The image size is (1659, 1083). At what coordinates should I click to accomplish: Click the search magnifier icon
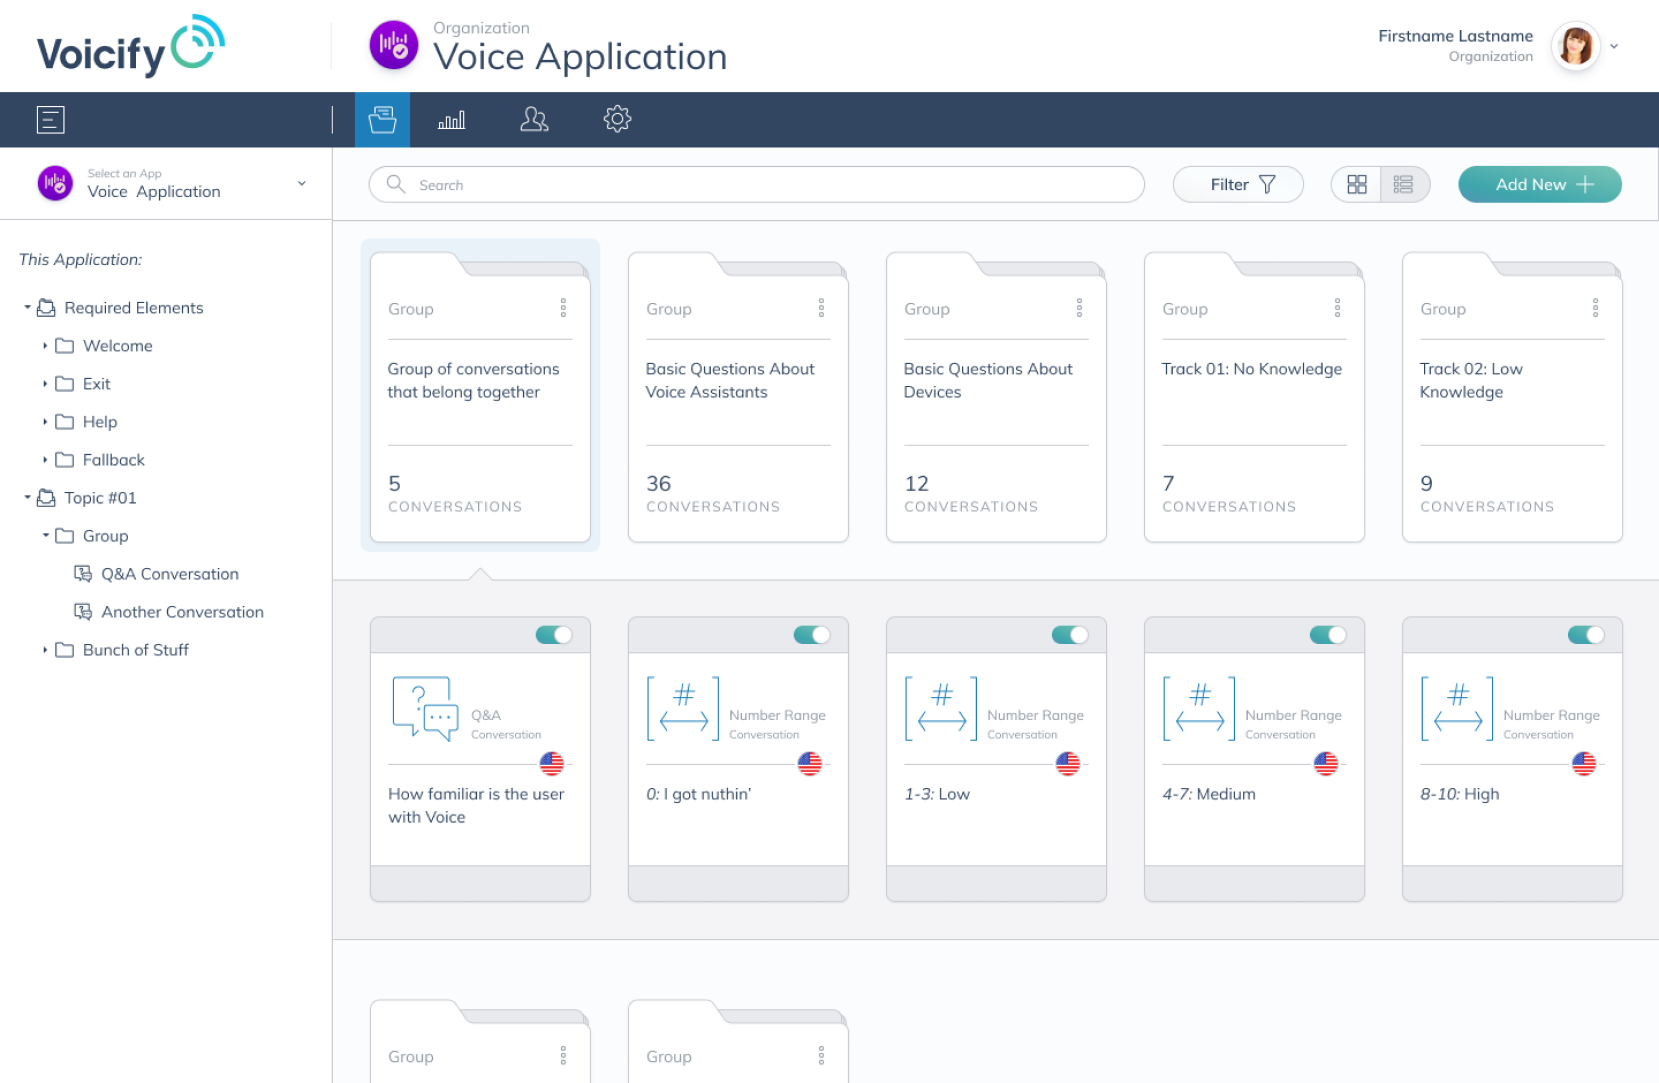pos(396,184)
